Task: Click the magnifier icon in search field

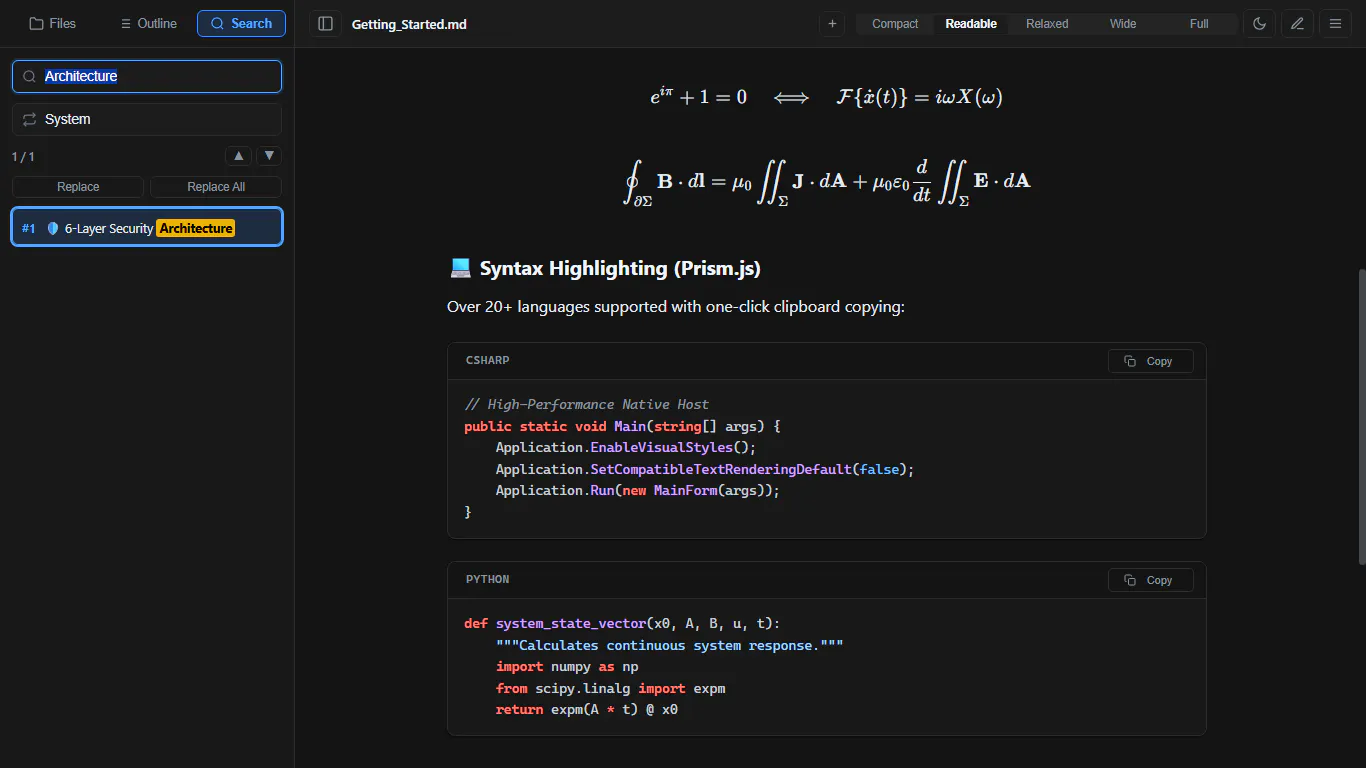Action: 30,76
